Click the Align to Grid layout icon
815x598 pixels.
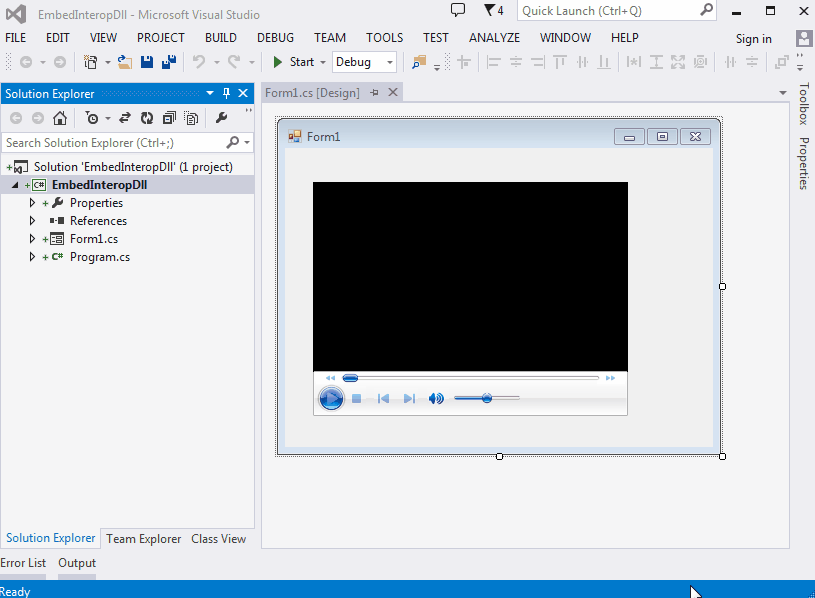coord(464,62)
